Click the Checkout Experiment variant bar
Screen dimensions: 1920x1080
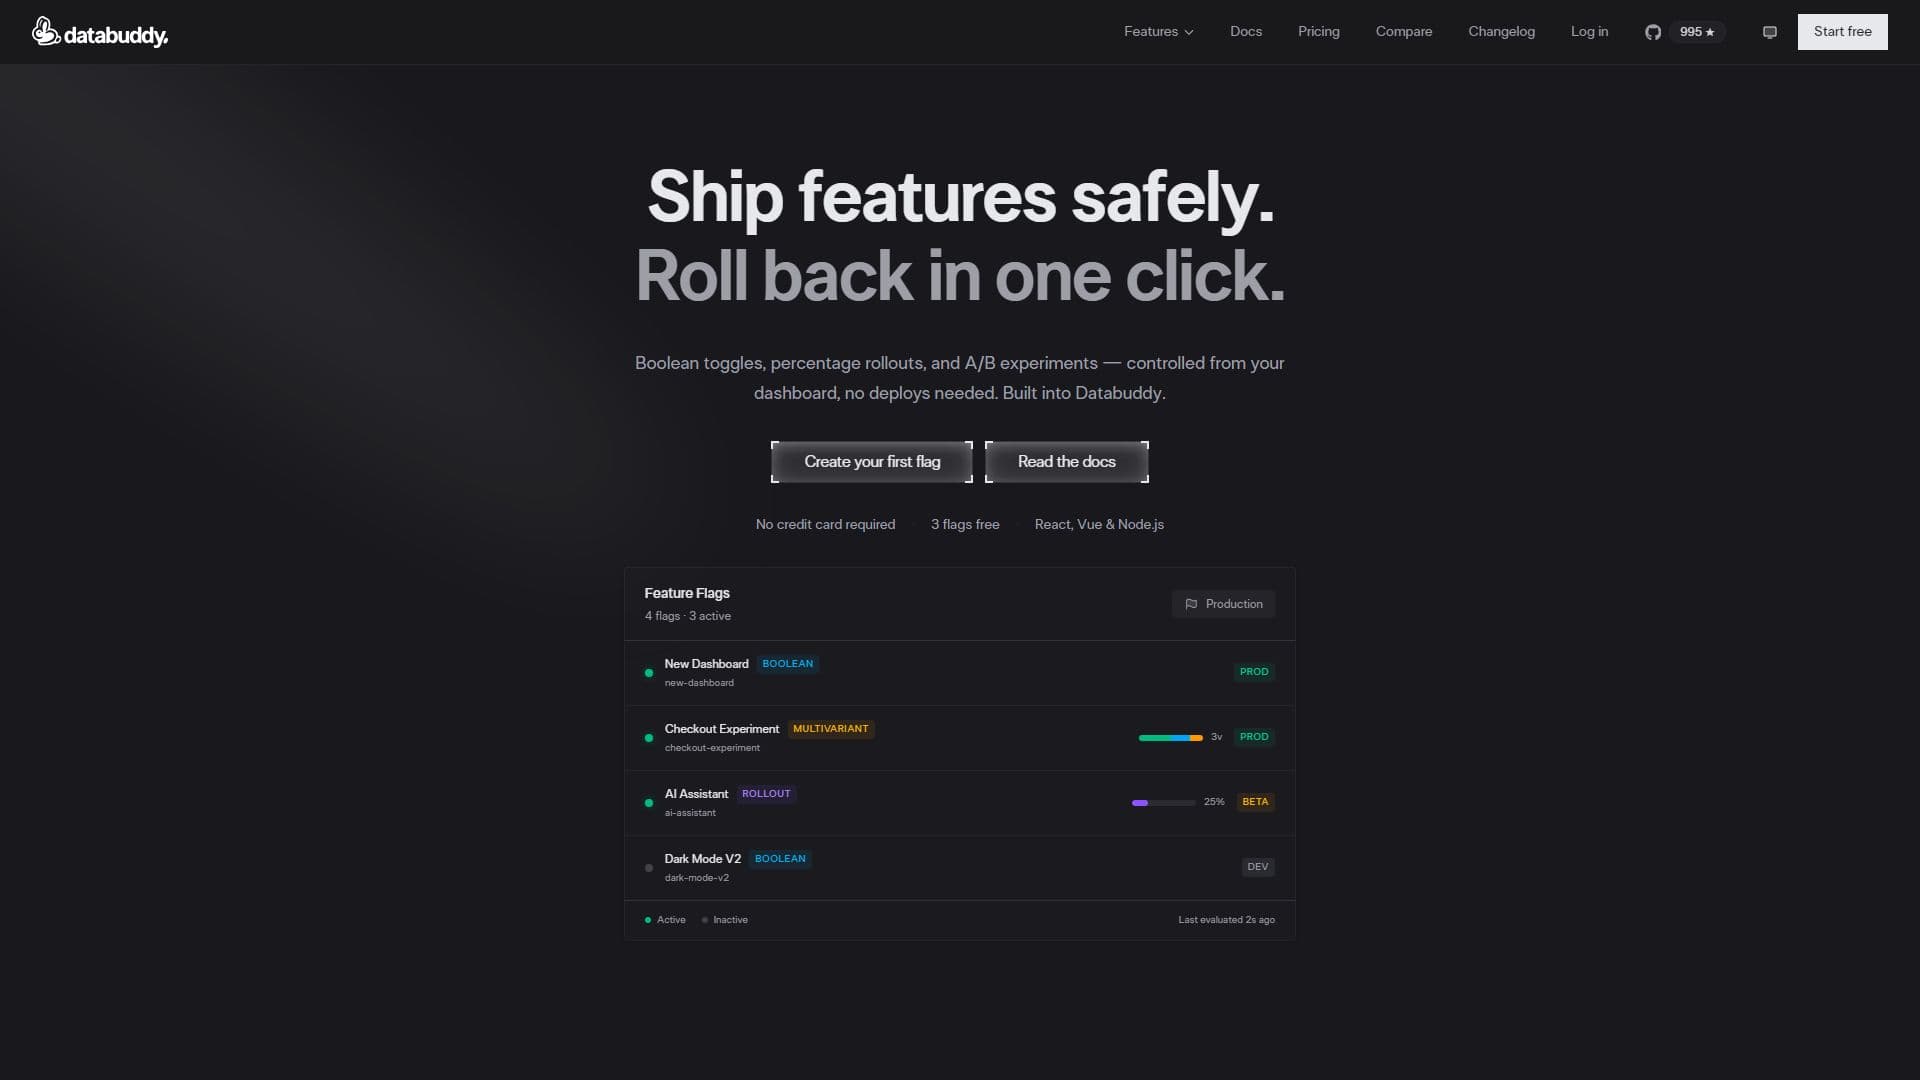[x=1170, y=738]
